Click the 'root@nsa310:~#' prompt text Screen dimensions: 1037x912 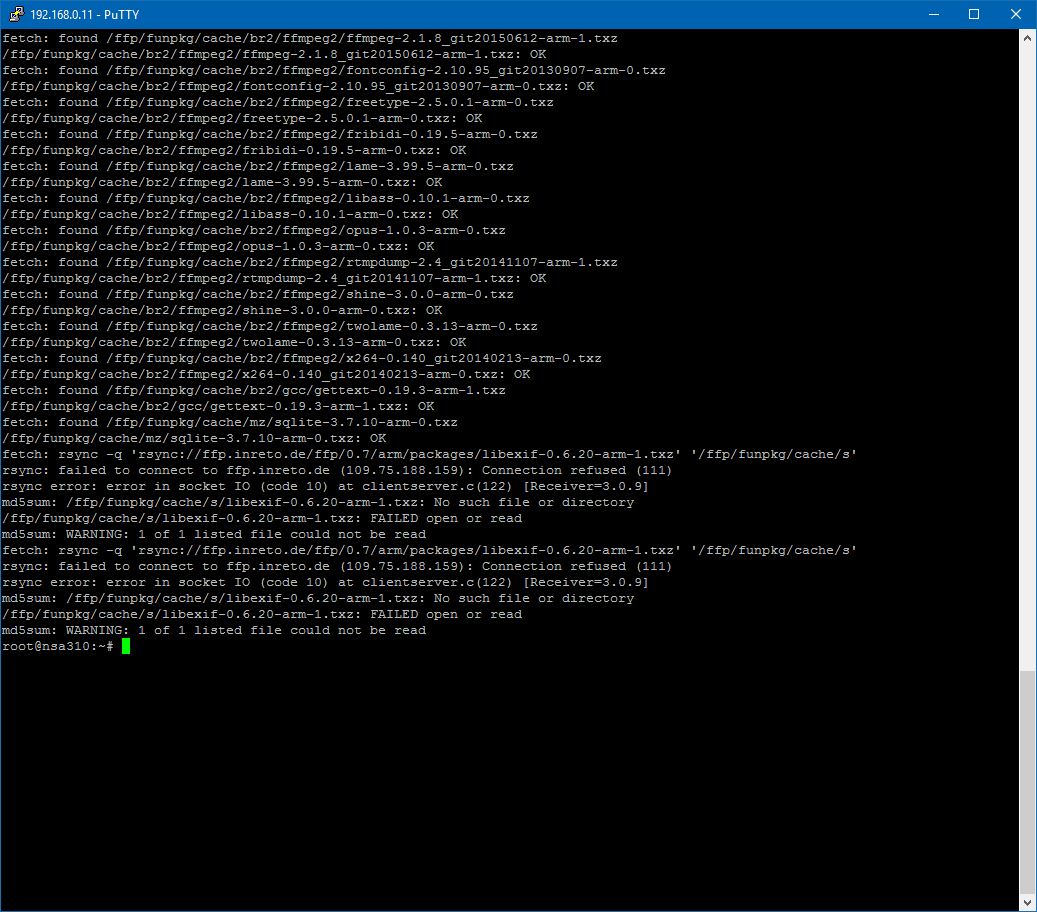[58, 646]
